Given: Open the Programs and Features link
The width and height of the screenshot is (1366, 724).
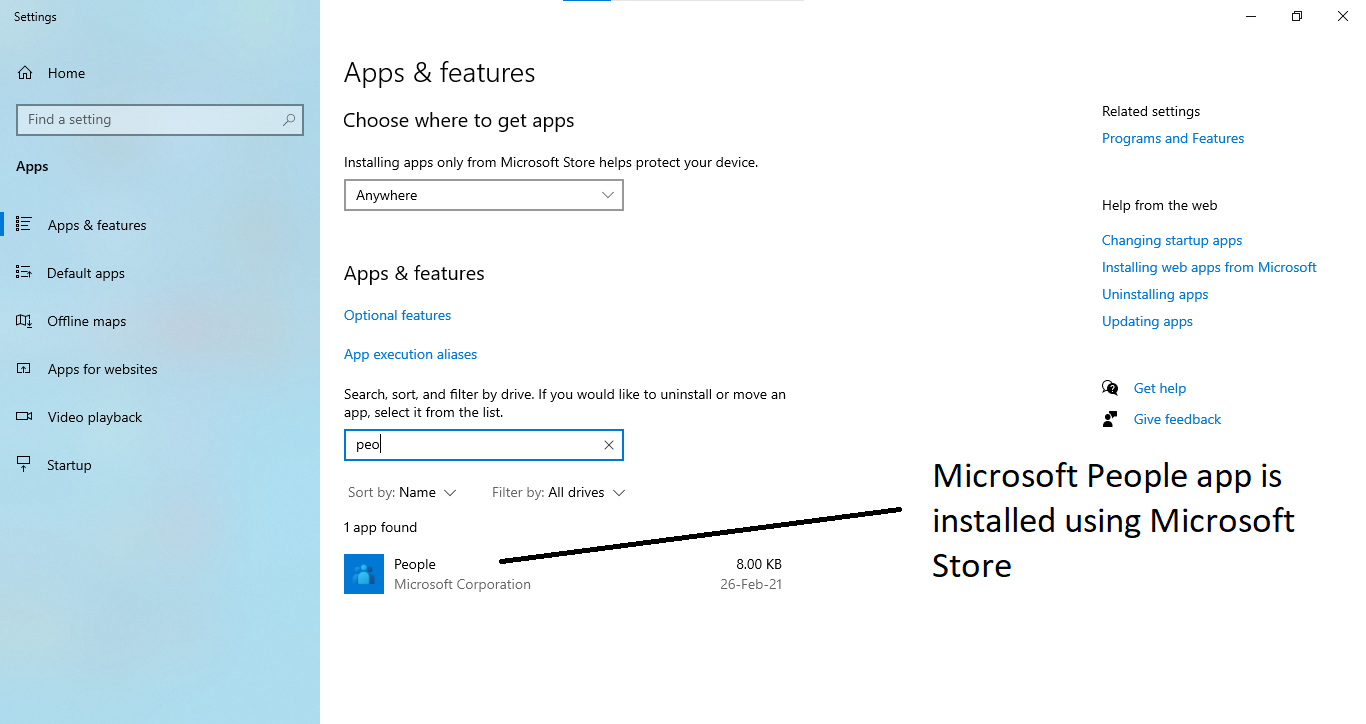Looking at the screenshot, I should [x=1173, y=138].
